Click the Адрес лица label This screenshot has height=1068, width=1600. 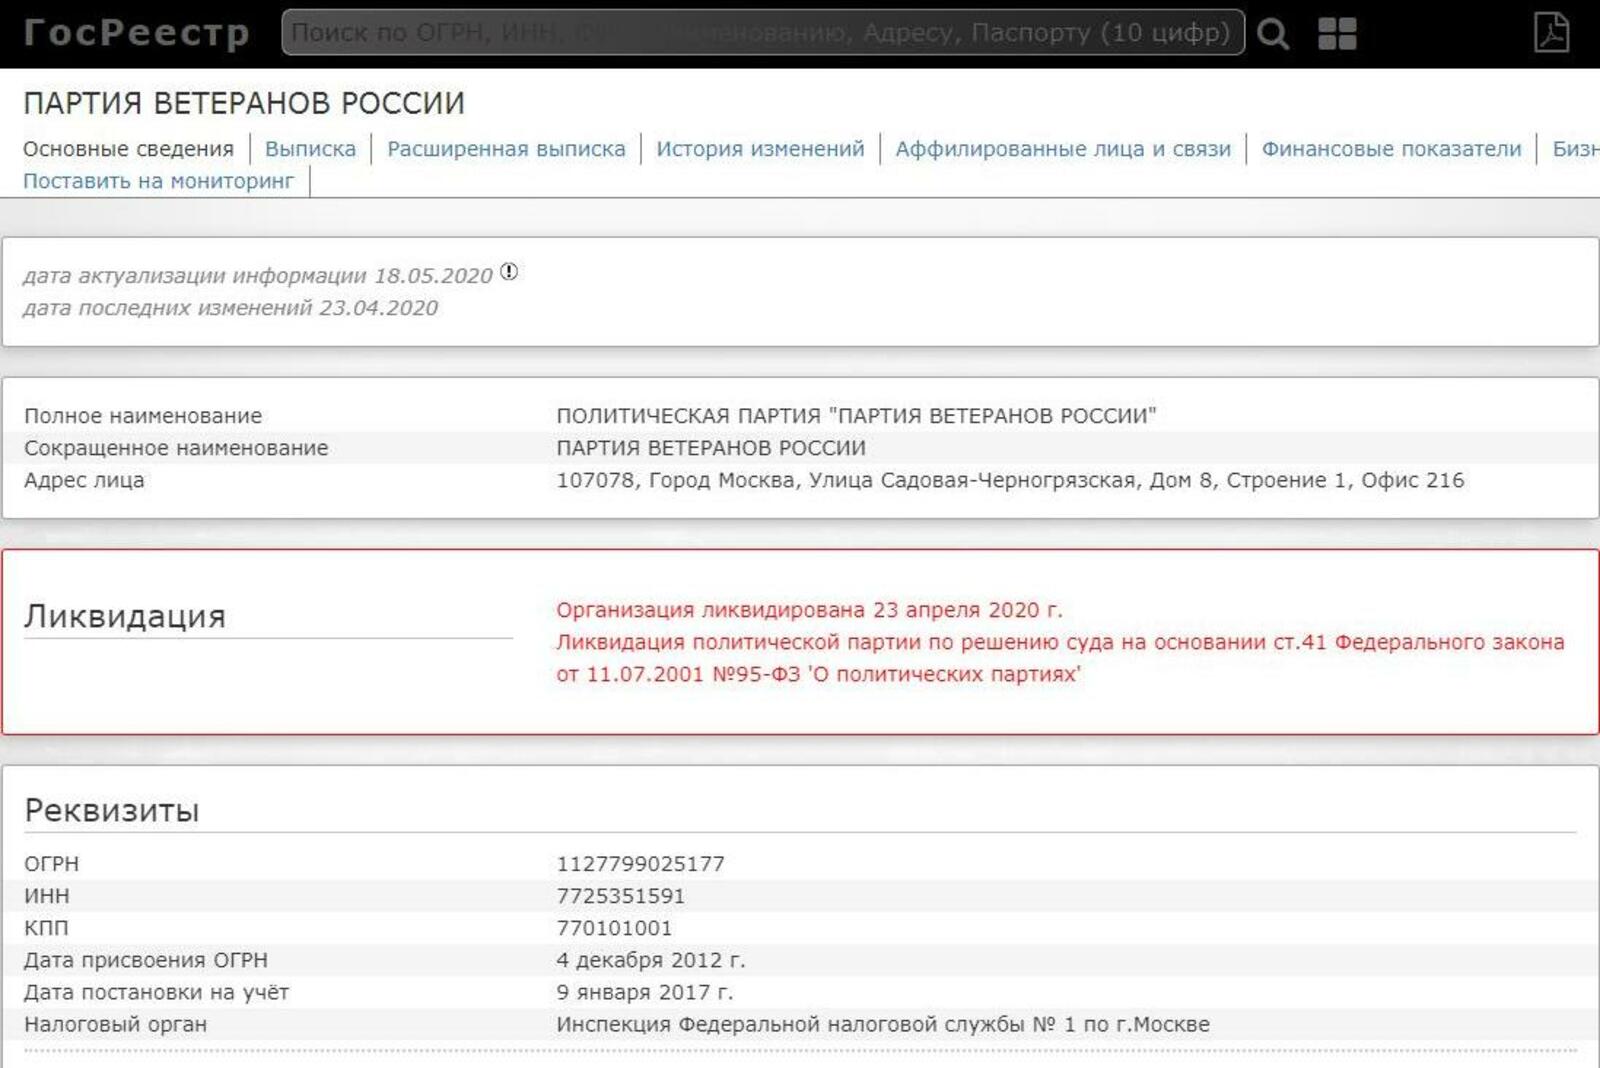coord(84,480)
